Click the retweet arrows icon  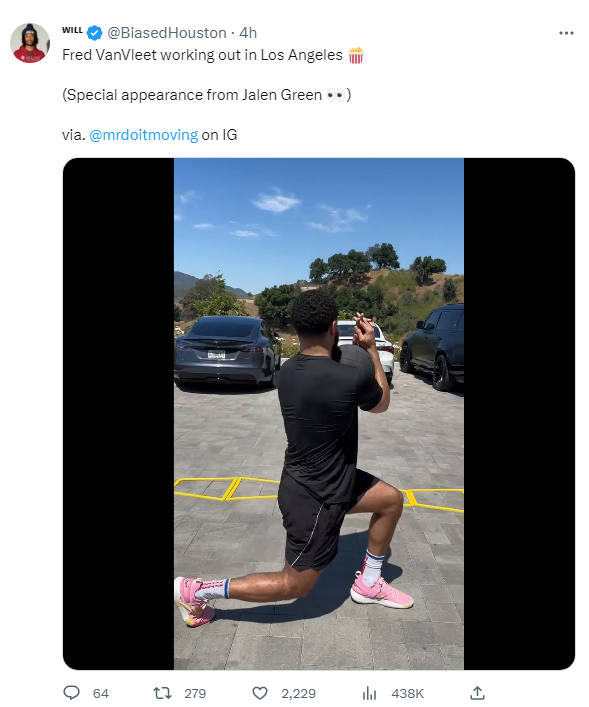pos(162,693)
